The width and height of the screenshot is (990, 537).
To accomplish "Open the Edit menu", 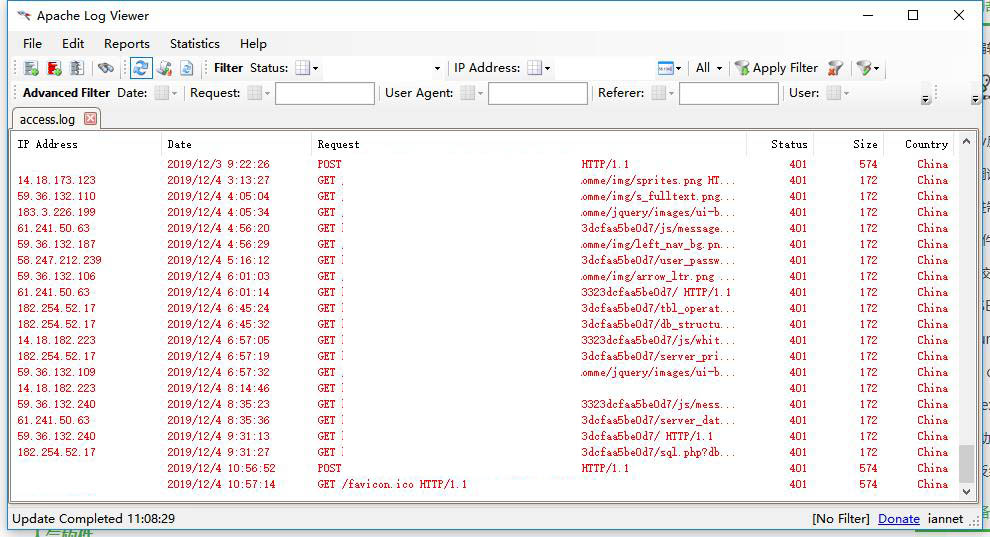I will click(73, 44).
